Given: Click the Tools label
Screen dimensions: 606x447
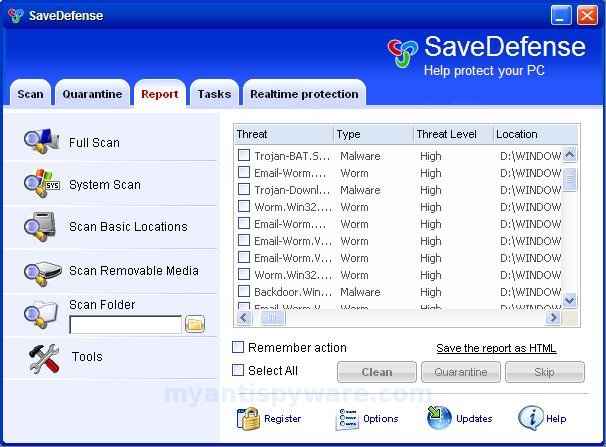Looking at the screenshot, I should tap(87, 356).
